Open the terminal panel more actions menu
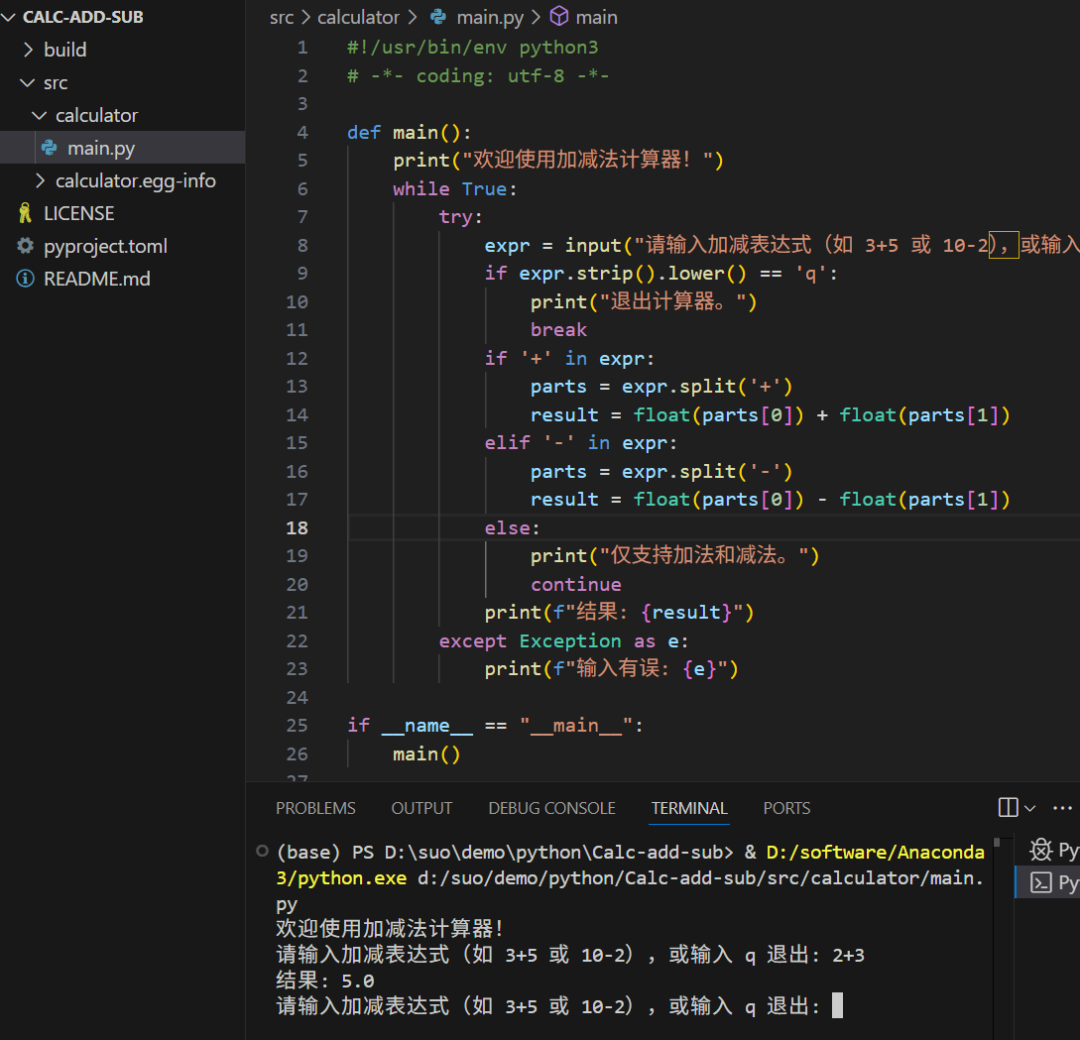1080x1040 pixels. point(1063,808)
